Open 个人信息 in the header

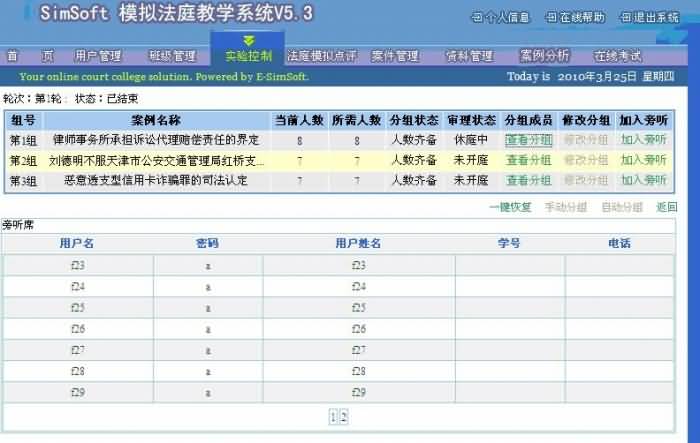coord(505,17)
